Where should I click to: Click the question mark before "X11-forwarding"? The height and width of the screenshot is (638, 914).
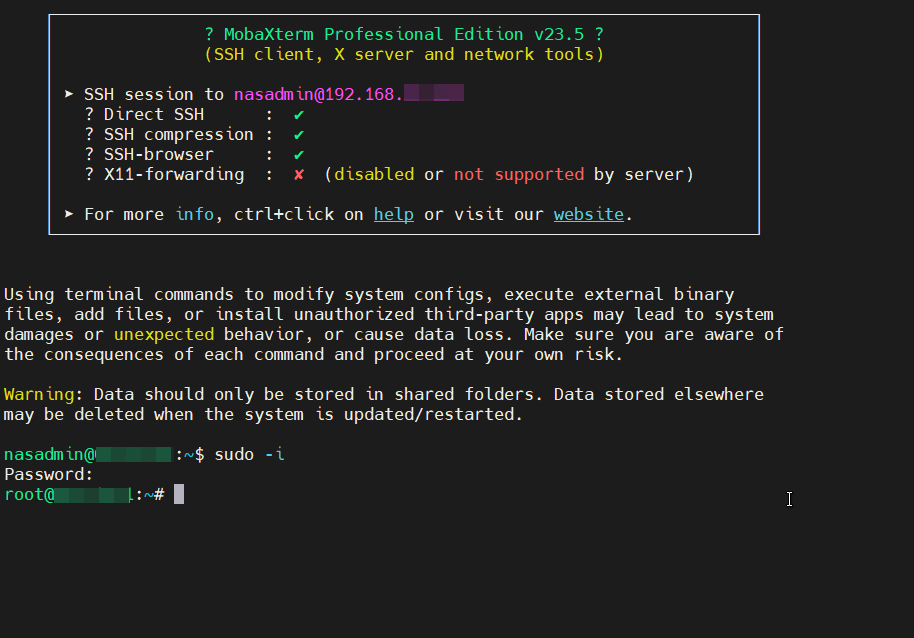click(x=89, y=175)
